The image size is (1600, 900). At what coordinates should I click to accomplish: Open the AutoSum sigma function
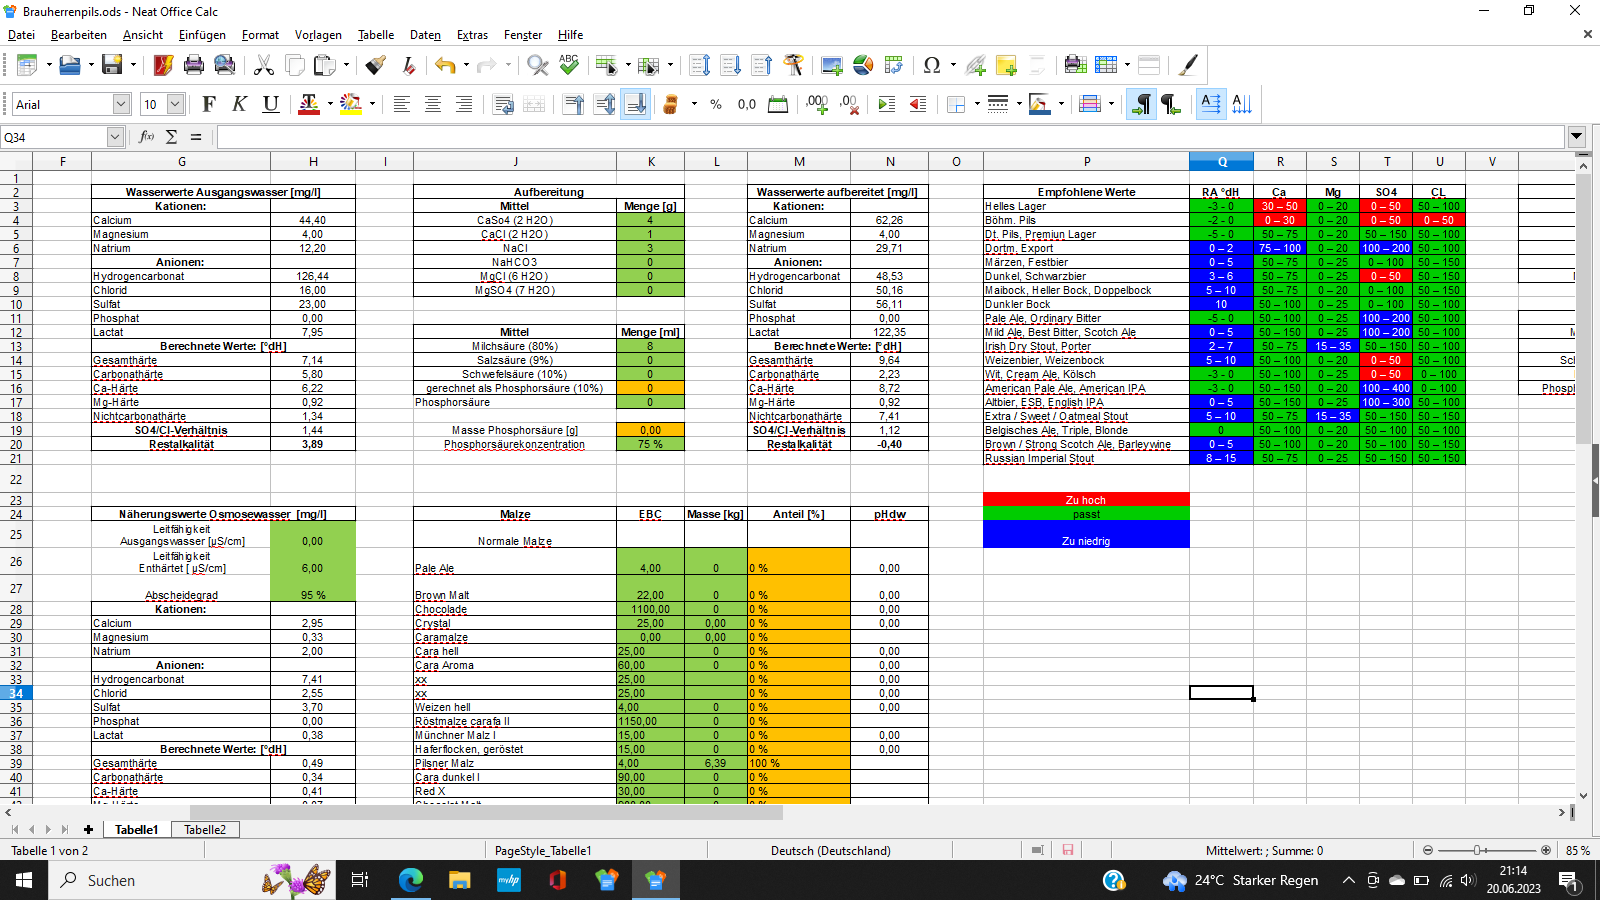[x=171, y=137]
